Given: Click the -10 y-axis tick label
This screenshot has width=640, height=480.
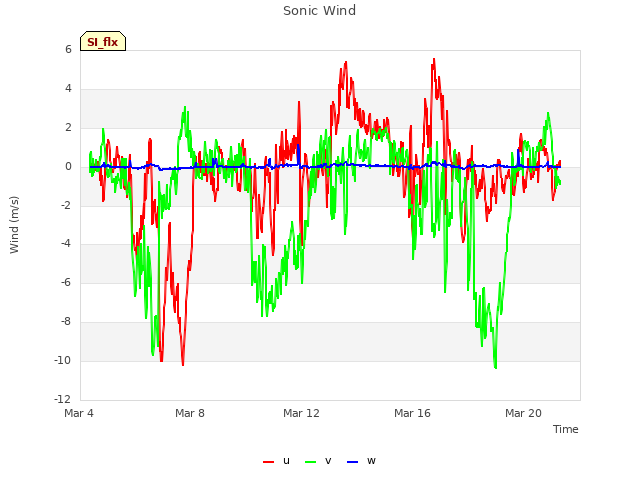Looking at the screenshot, I should [x=62, y=360].
